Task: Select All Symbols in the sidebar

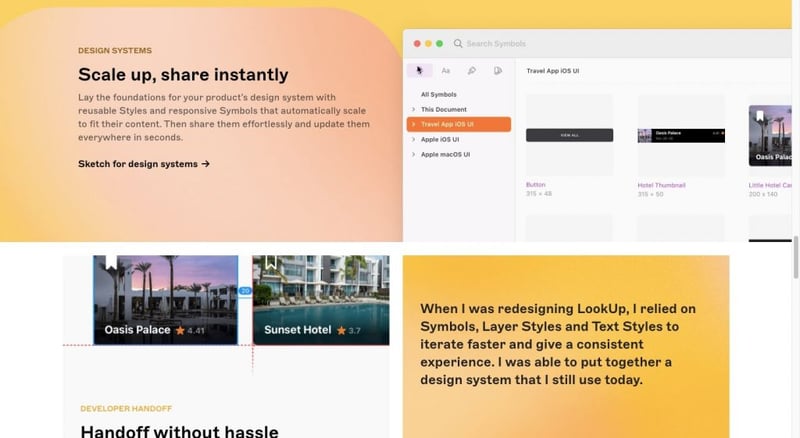Action: [438, 94]
